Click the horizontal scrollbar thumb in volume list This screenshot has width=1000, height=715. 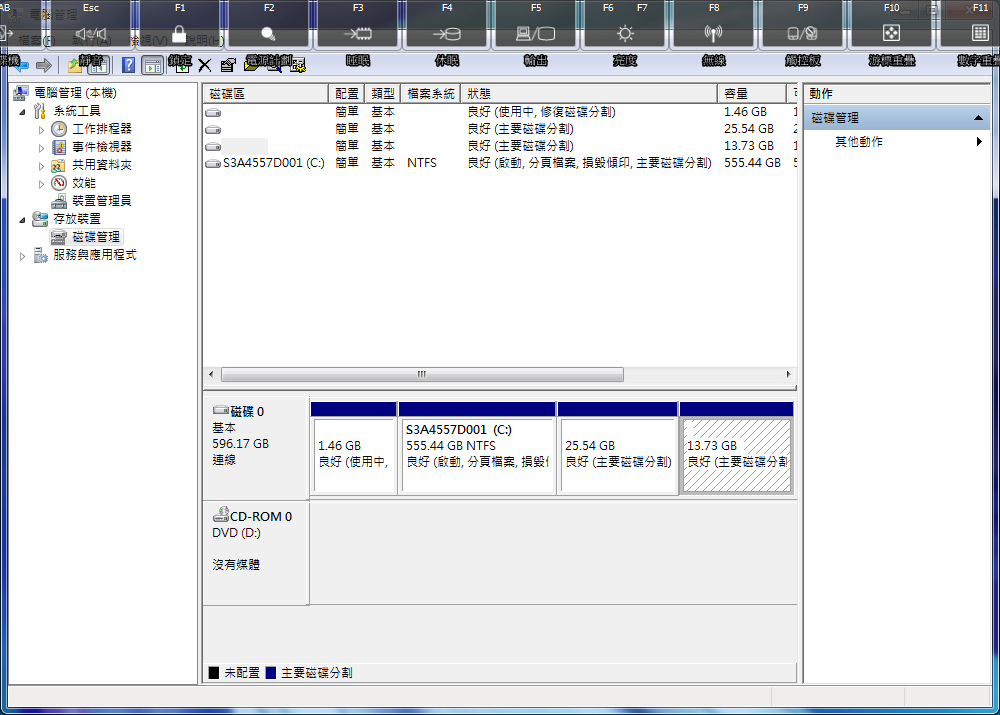pos(422,374)
